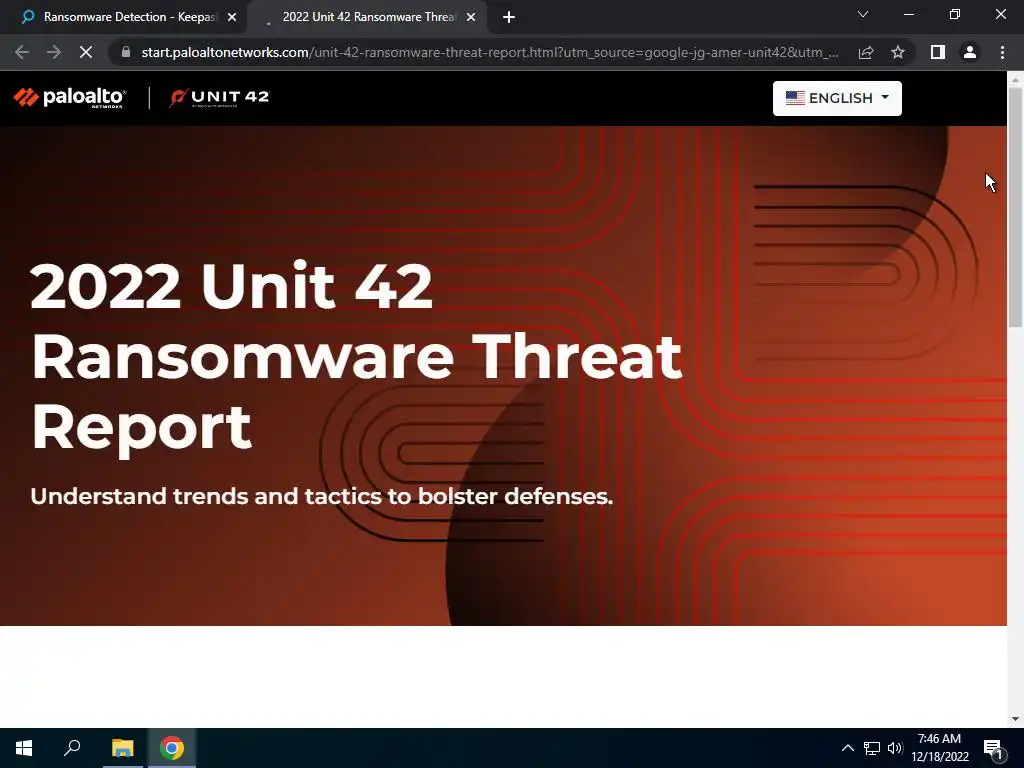The image size is (1024, 768).
Task: Open File Explorer from taskbar
Action: click(122, 748)
